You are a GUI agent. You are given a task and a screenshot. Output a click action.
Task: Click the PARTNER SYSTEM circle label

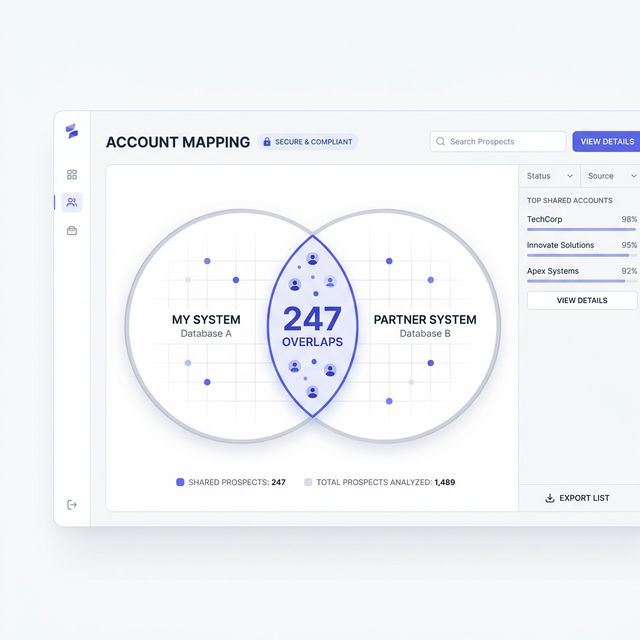click(x=425, y=320)
